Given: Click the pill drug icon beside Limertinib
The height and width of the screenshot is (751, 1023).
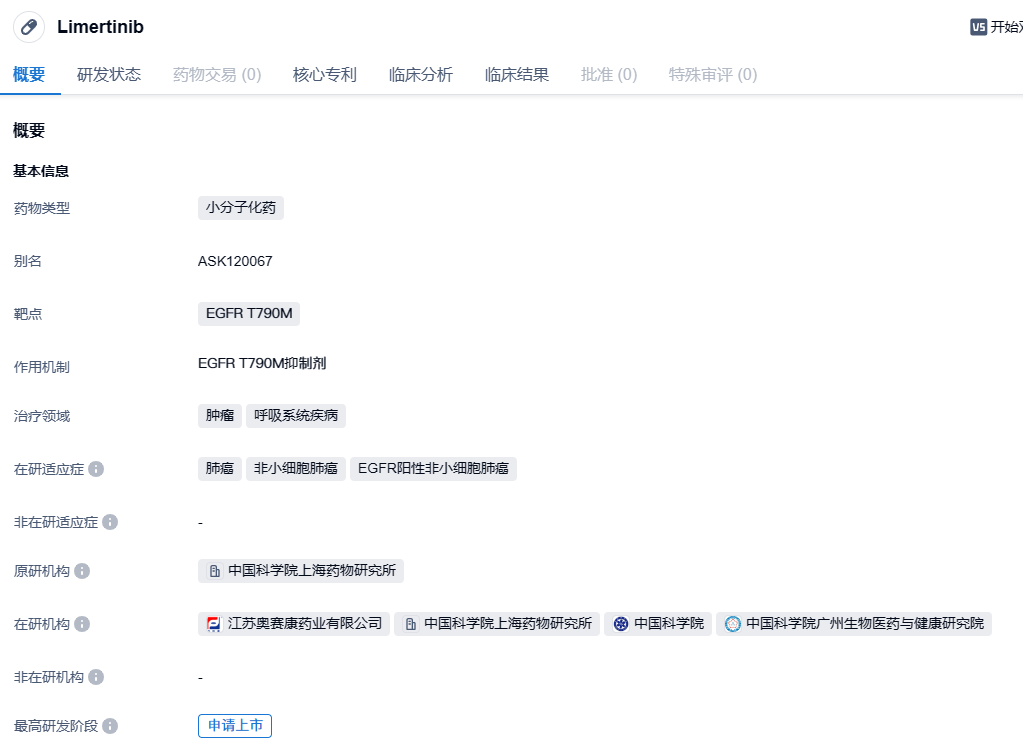Looking at the screenshot, I should (x=29, y=27).
